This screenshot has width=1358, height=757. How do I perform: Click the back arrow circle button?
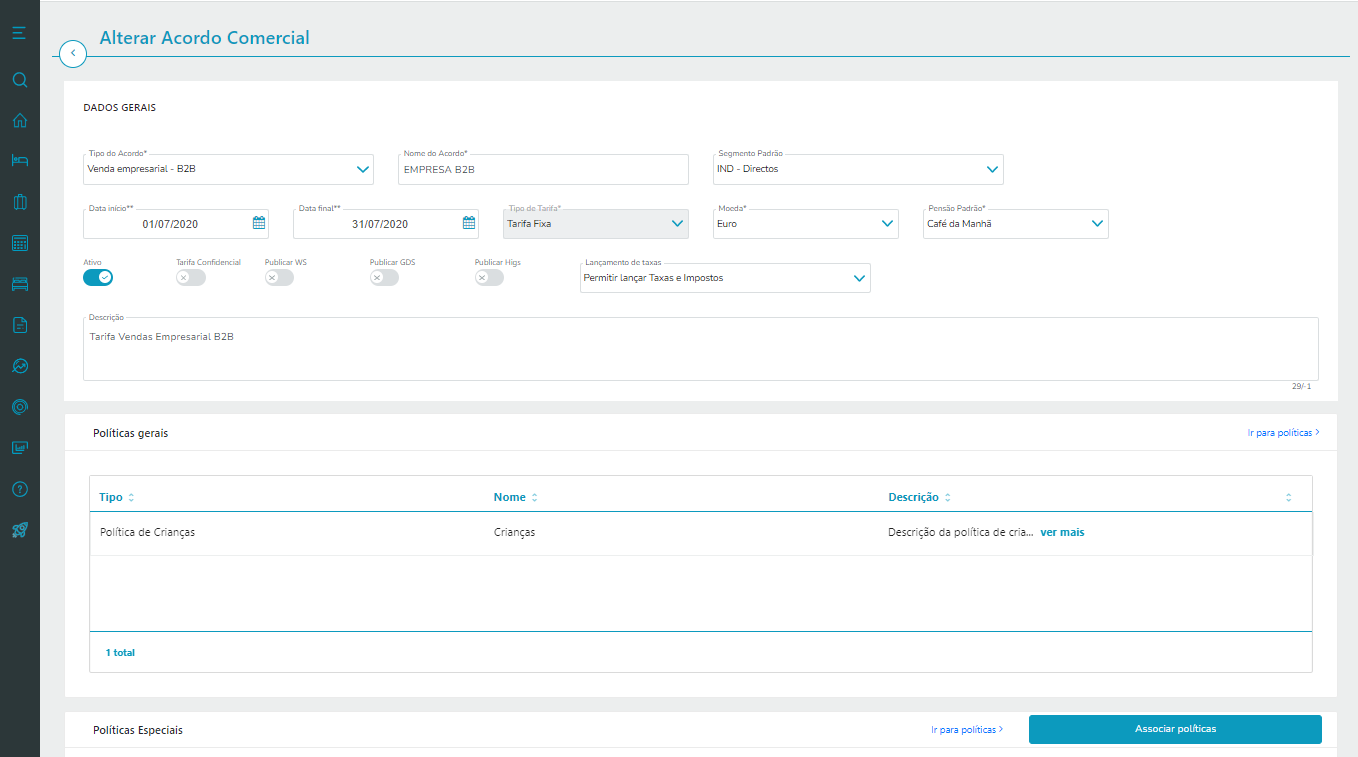coord(73,53)
